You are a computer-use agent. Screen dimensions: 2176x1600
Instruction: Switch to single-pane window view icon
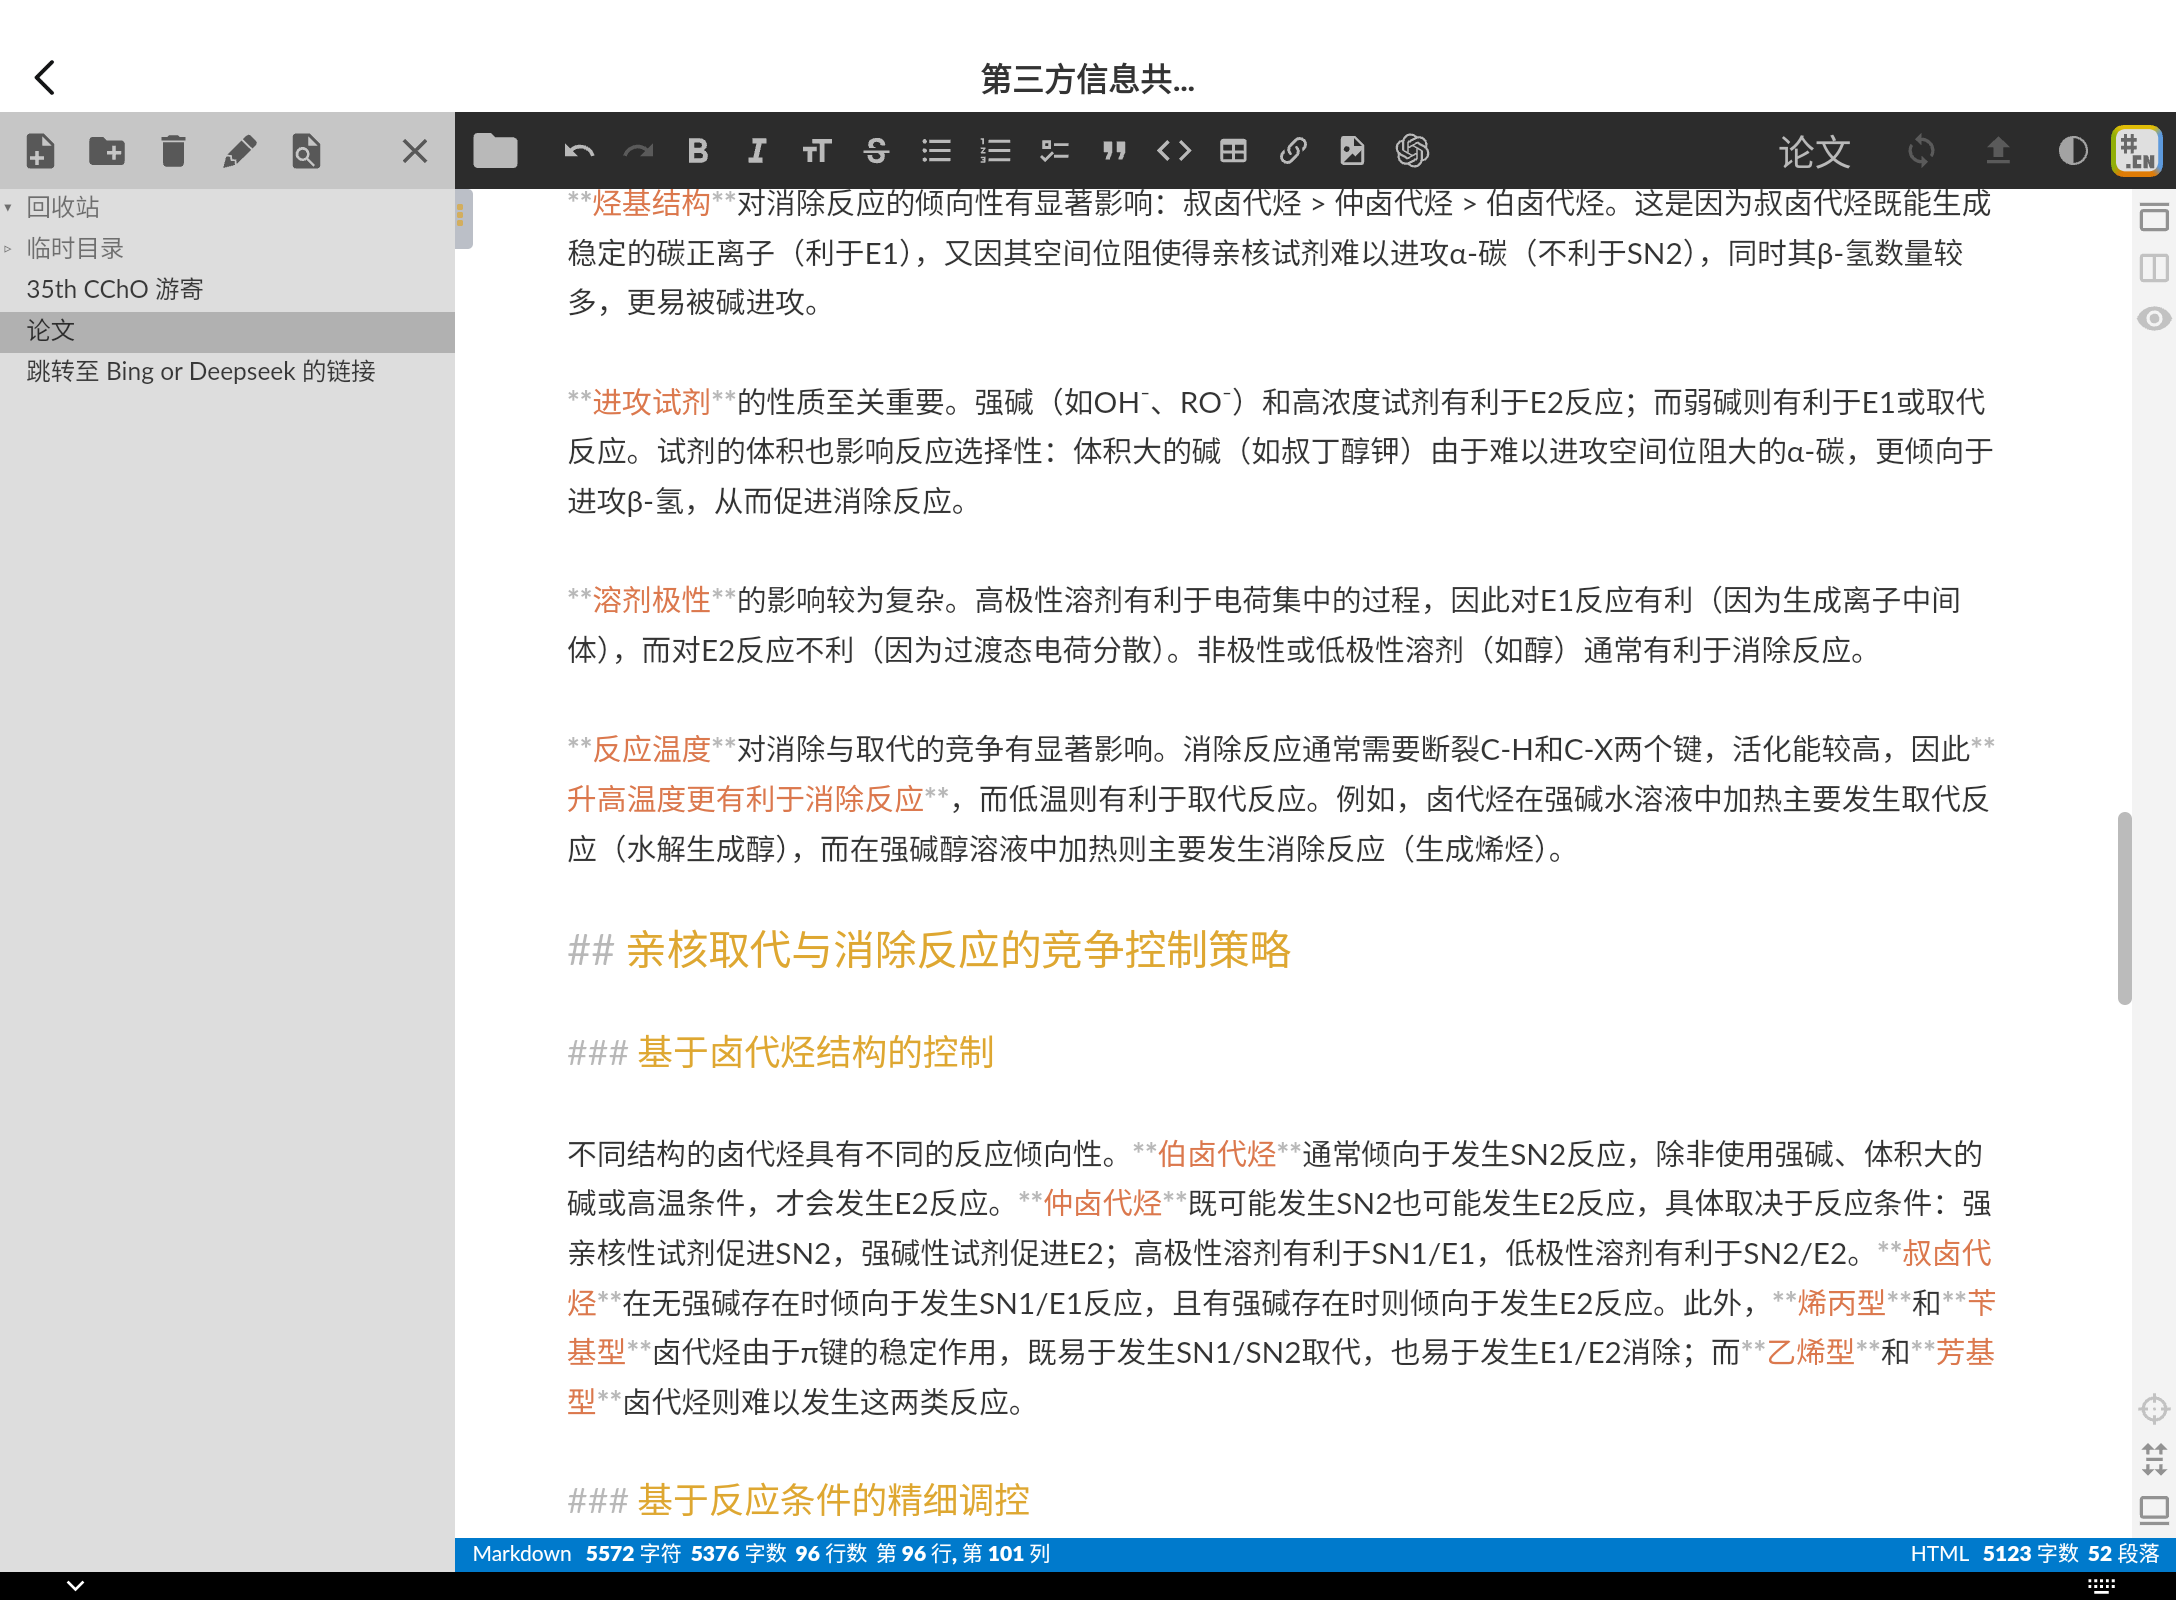2154,217
